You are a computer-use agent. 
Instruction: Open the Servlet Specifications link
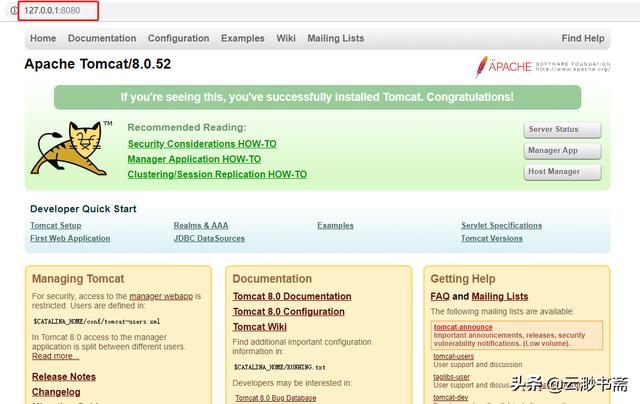[502, 225]
